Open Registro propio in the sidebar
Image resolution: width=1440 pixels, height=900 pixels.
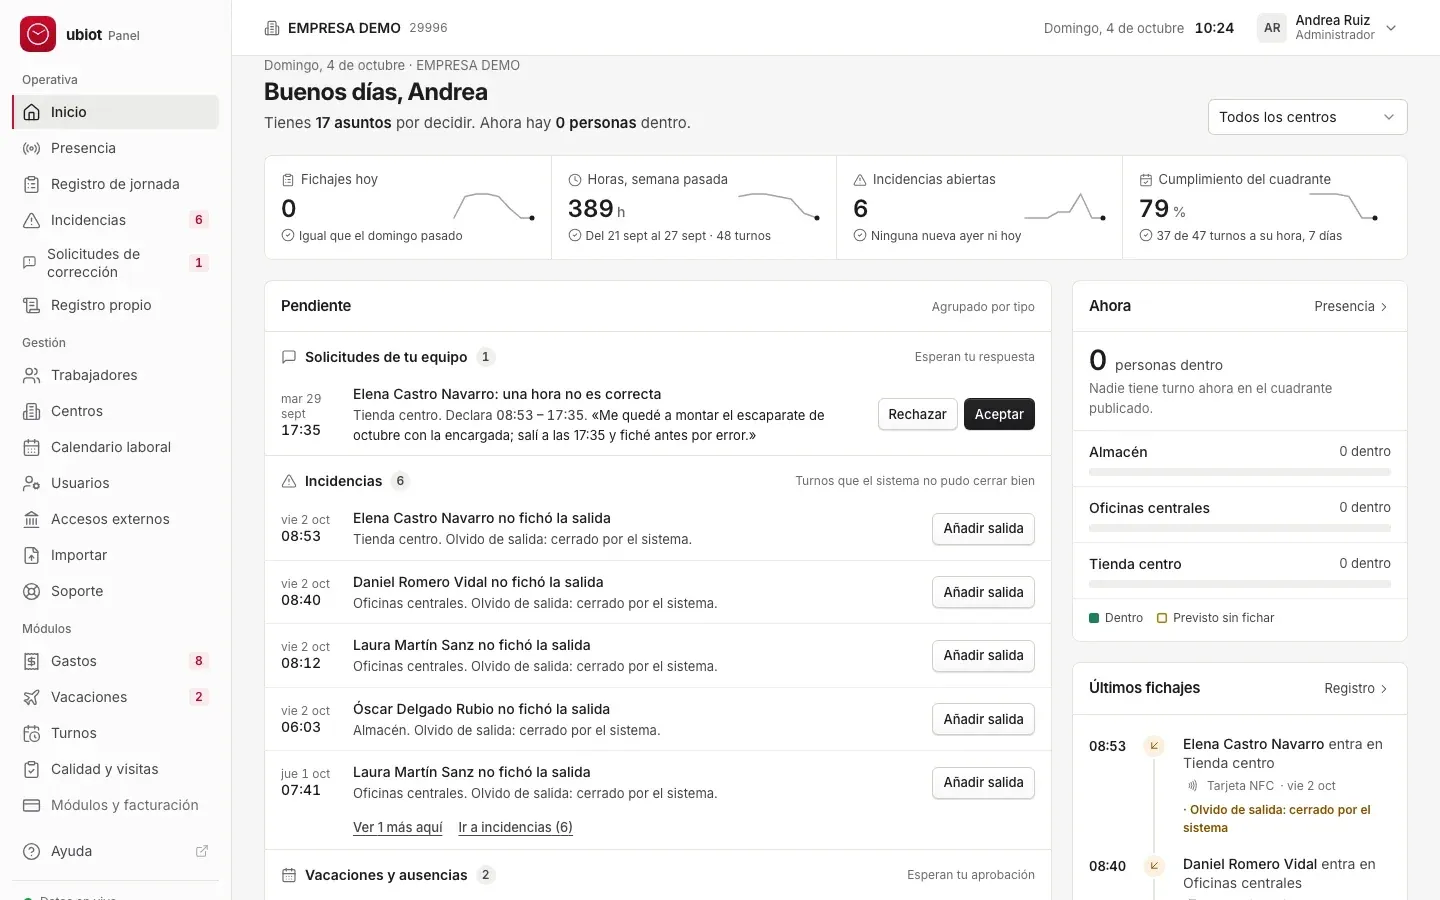(115, 305)
